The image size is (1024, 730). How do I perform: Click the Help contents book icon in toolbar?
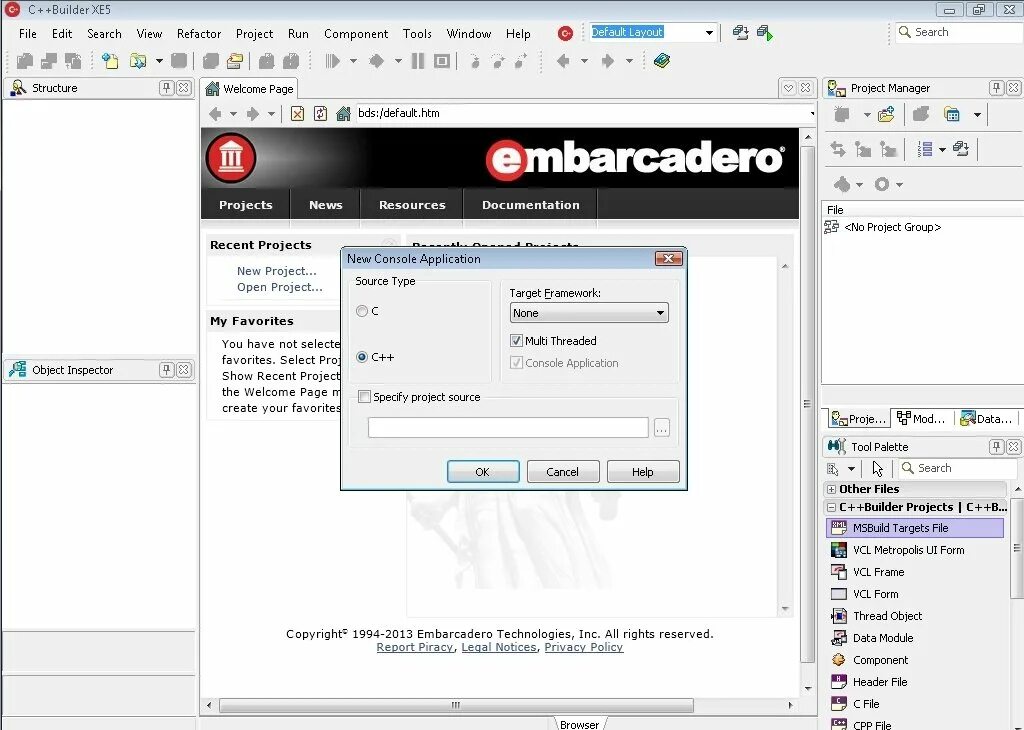coord(662,61)
